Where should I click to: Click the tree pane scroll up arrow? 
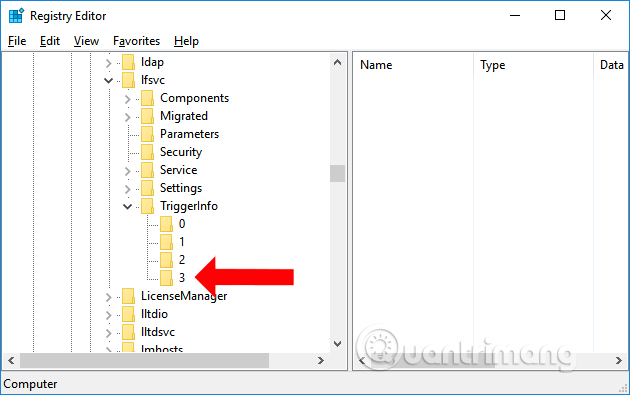[x=338, y=62]
